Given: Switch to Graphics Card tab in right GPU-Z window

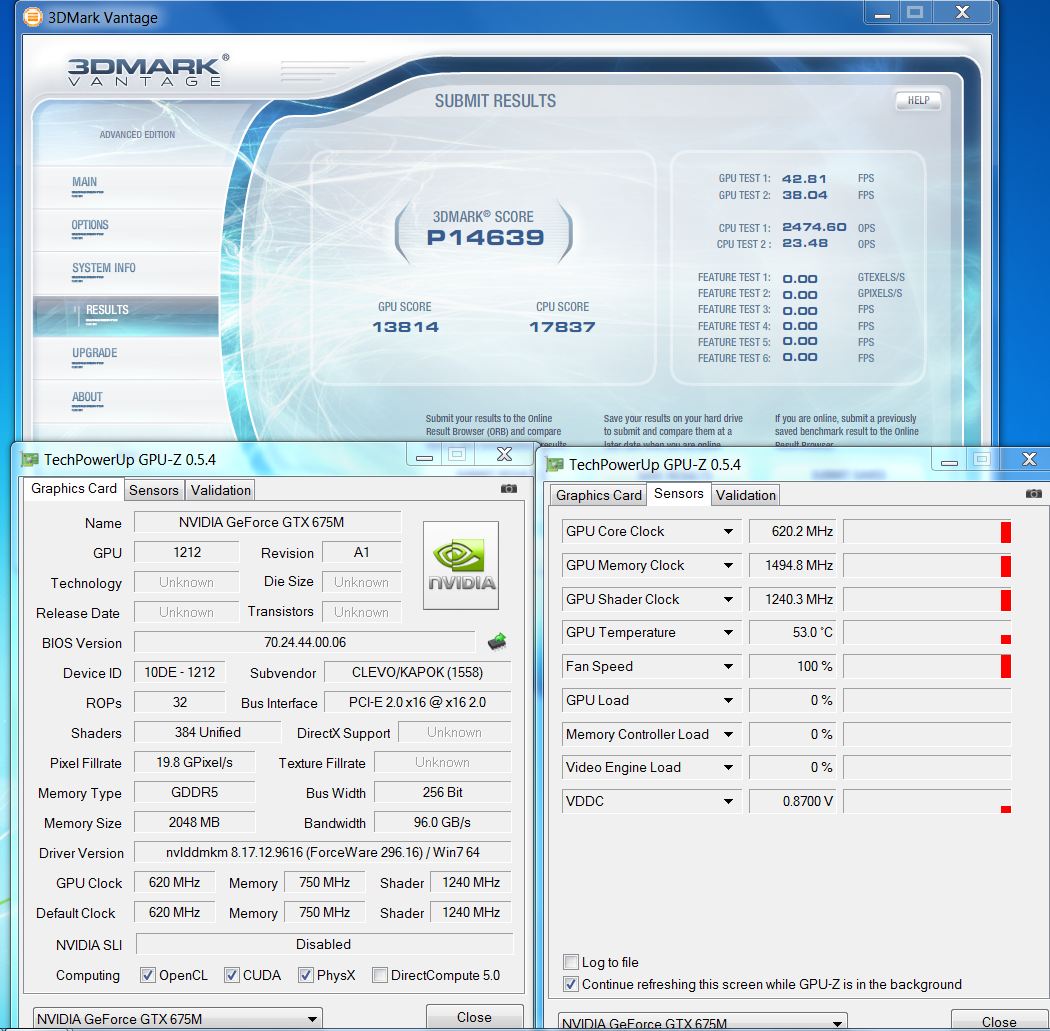Looking at the screenshot, I should point(599,495).
